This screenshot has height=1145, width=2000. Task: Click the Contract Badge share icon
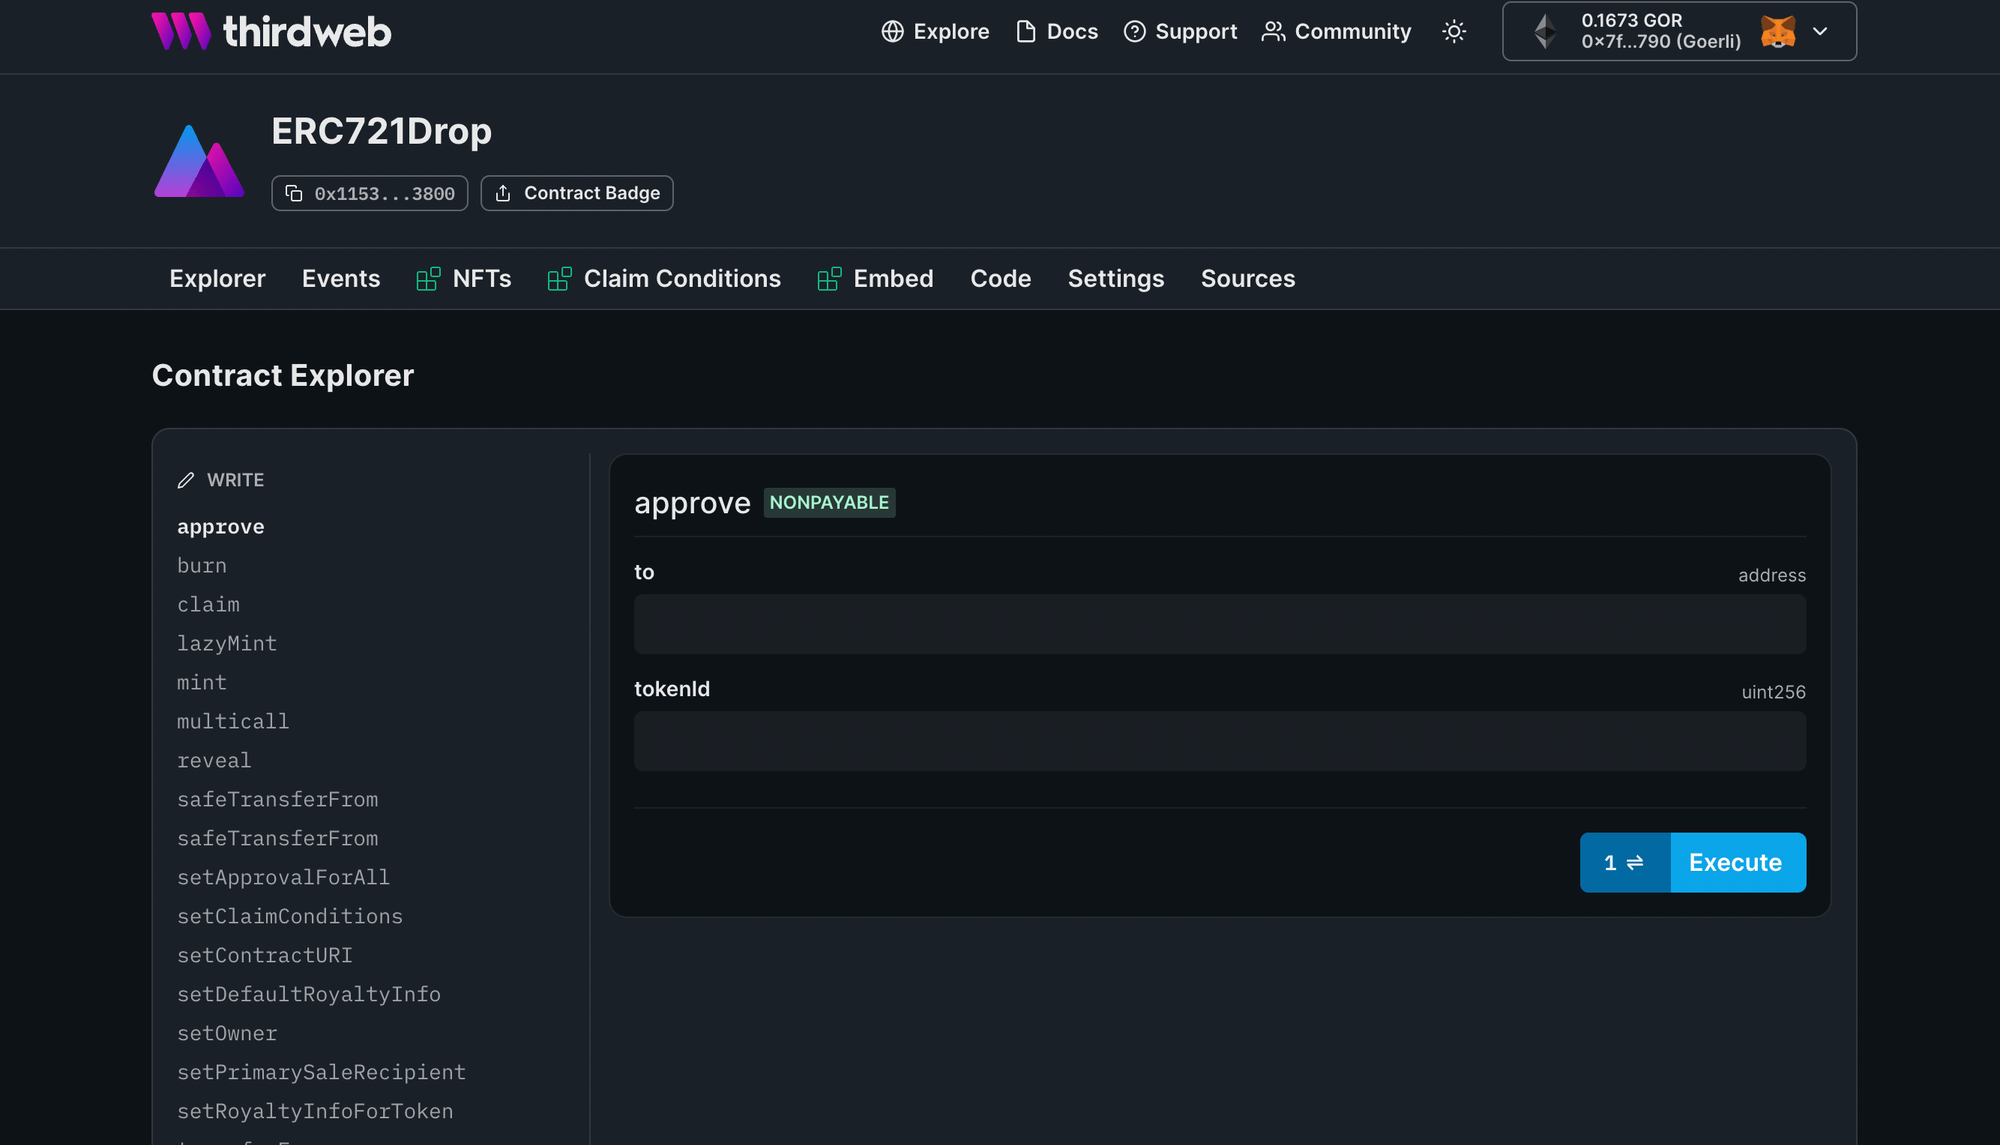pyautogui.click(x=504, y=193)
